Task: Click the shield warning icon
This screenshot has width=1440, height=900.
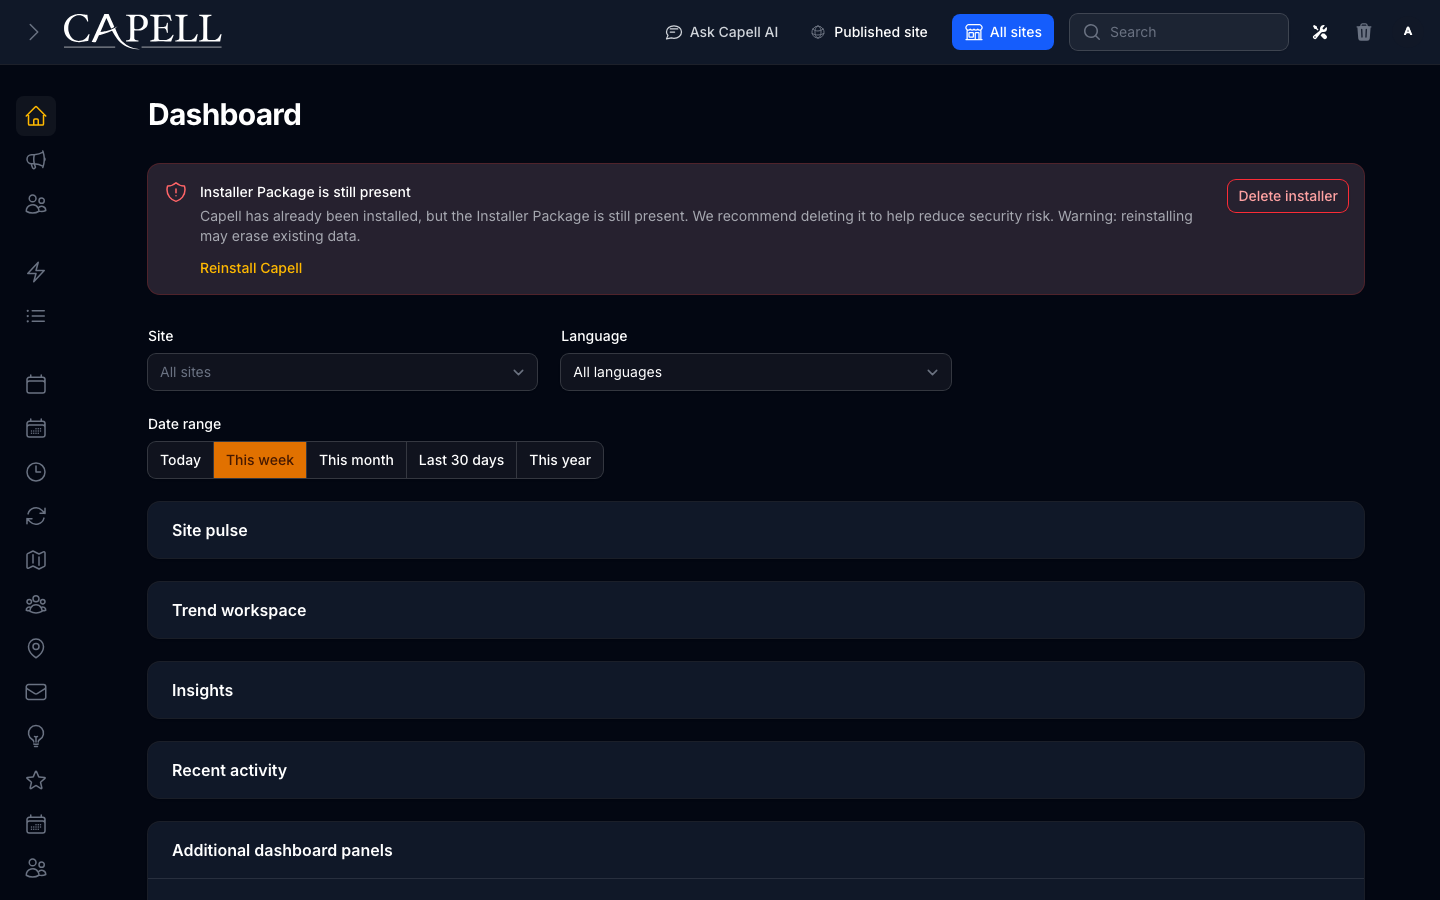Action: [x=176, y=192]
